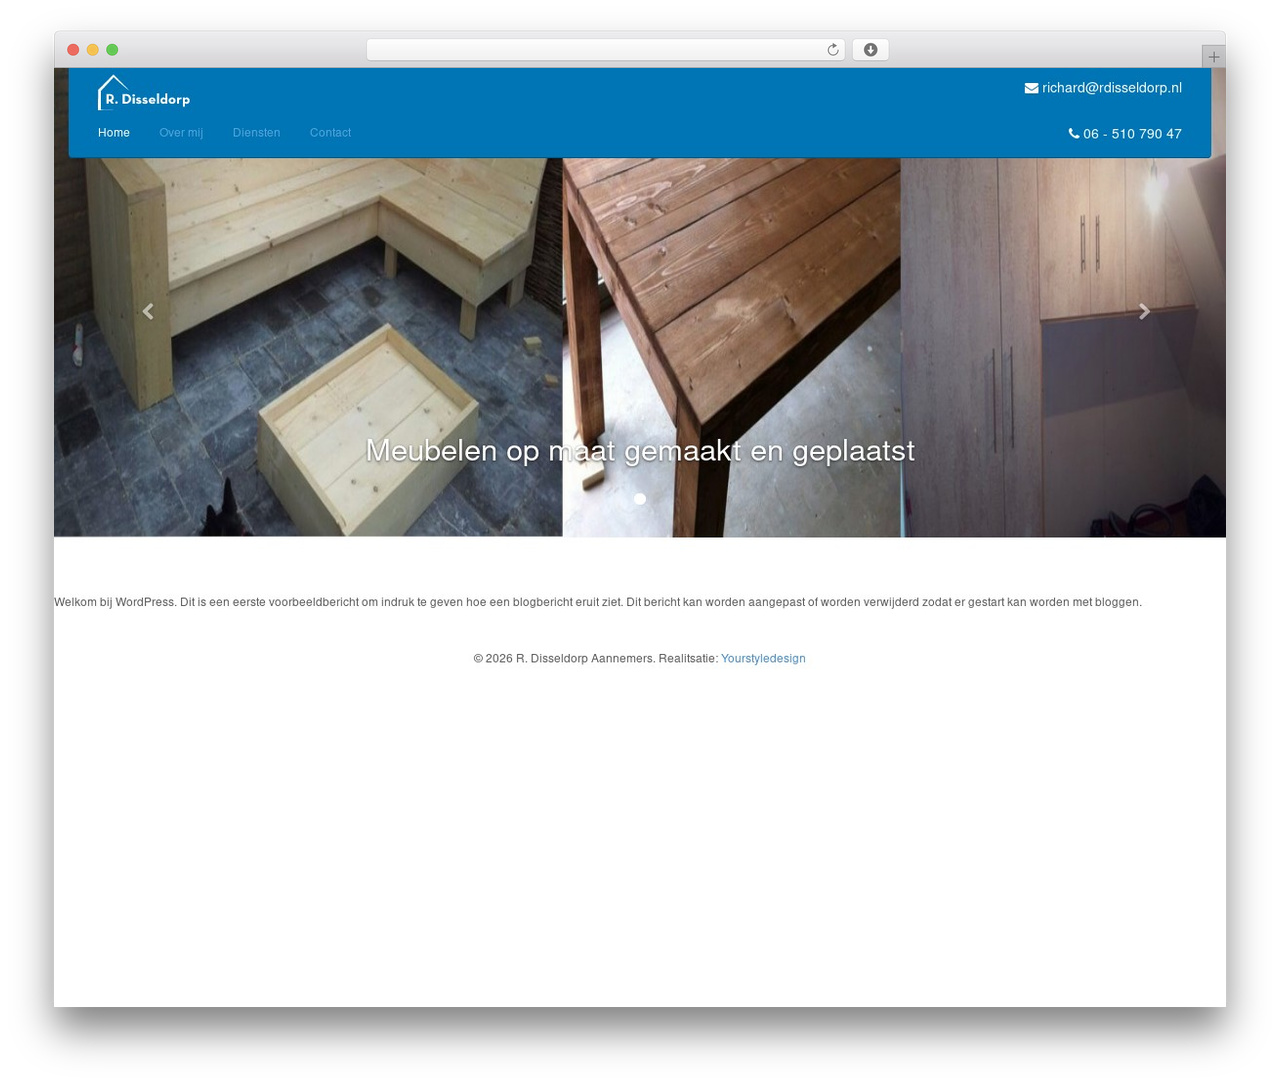Select the carousel slide indicator dot
This screenshot has width=1280, height=1084.
point(640,499)
